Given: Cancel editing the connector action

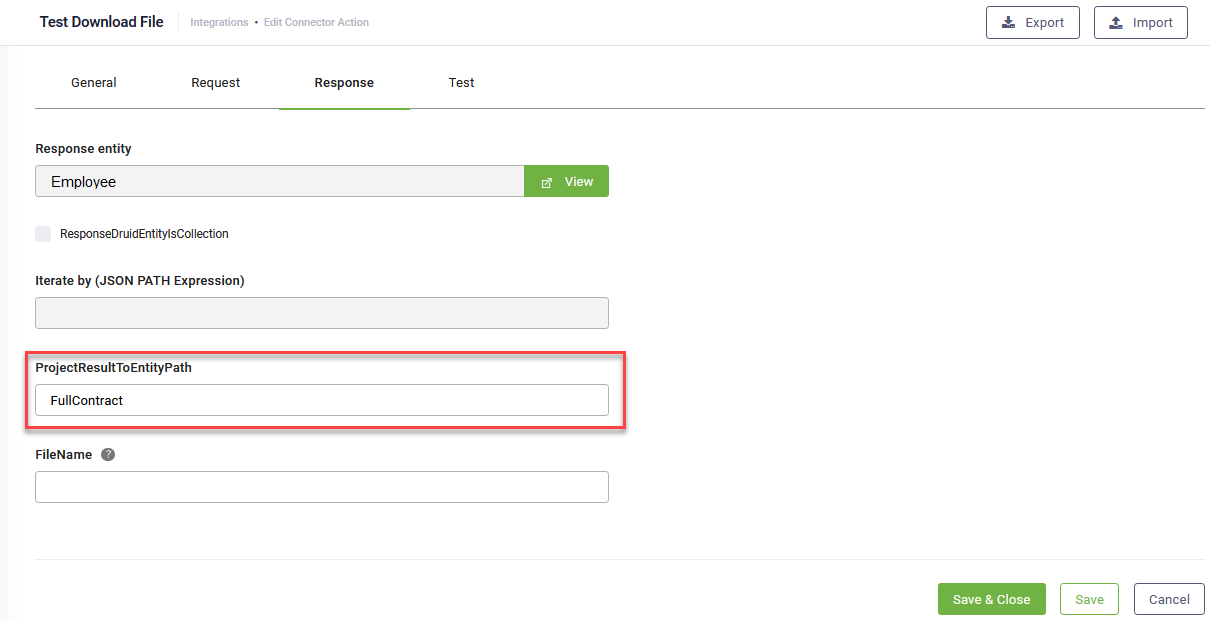Looking at the screenshot, I should (x=1168, y=599).
